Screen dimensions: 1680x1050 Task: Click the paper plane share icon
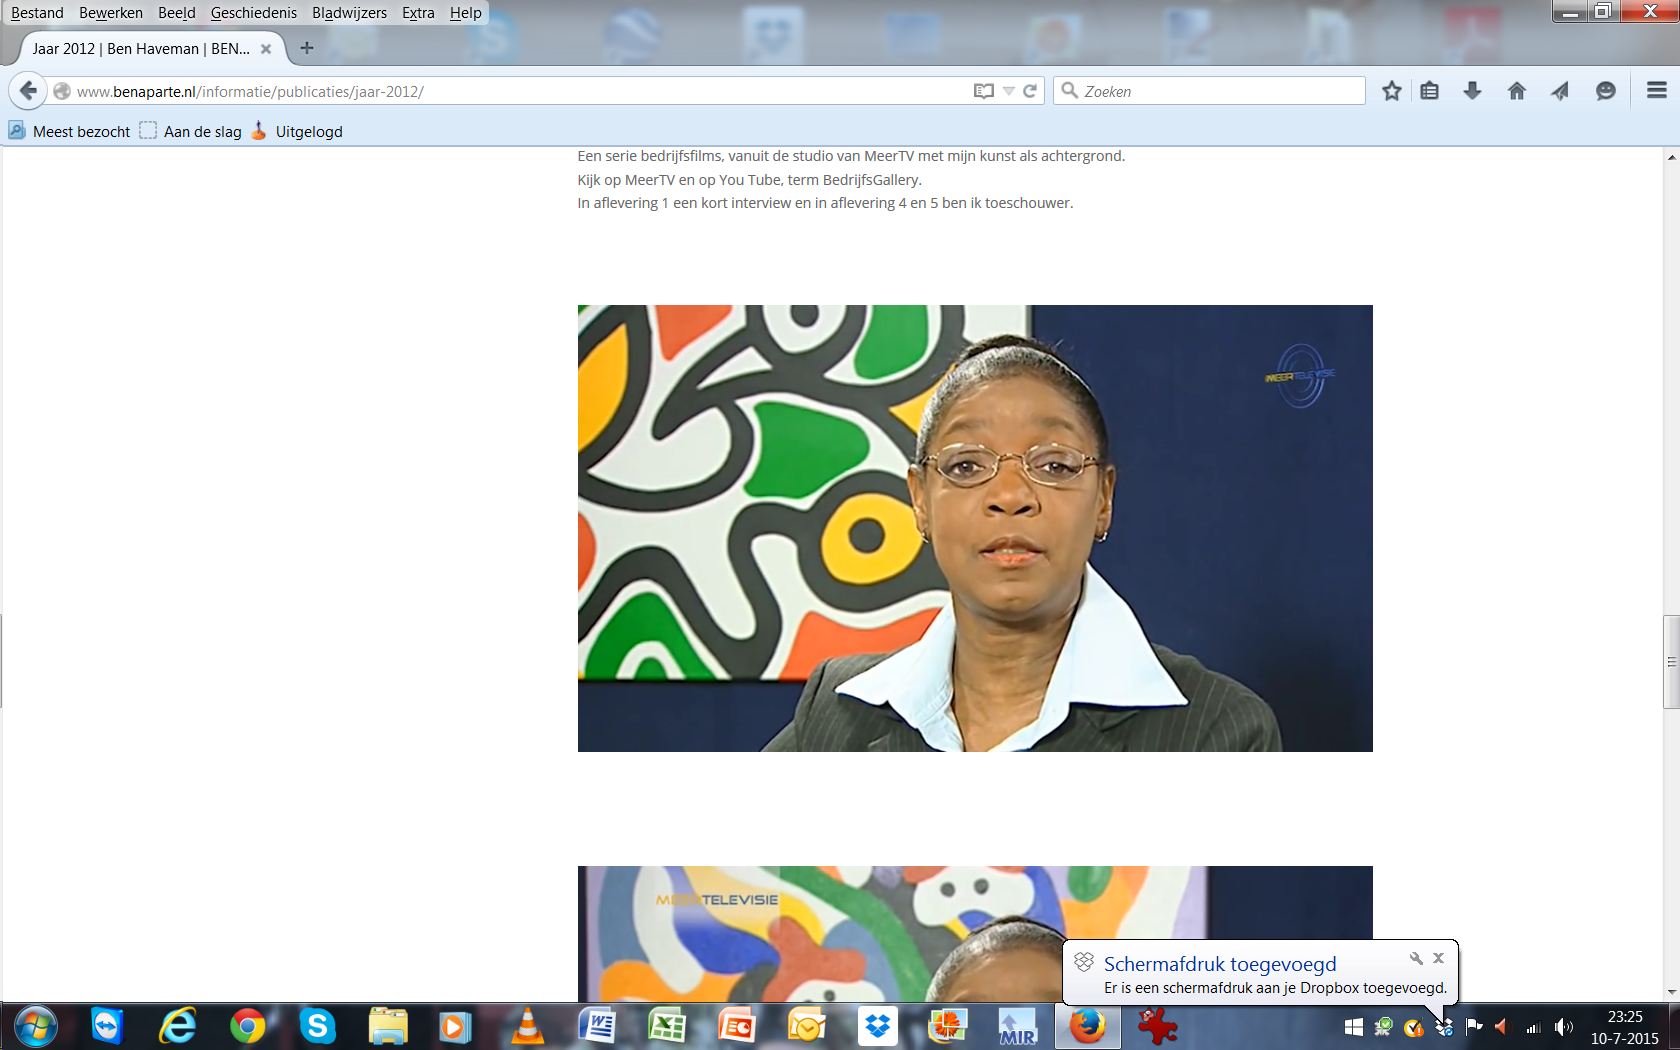click(1560, 91)
